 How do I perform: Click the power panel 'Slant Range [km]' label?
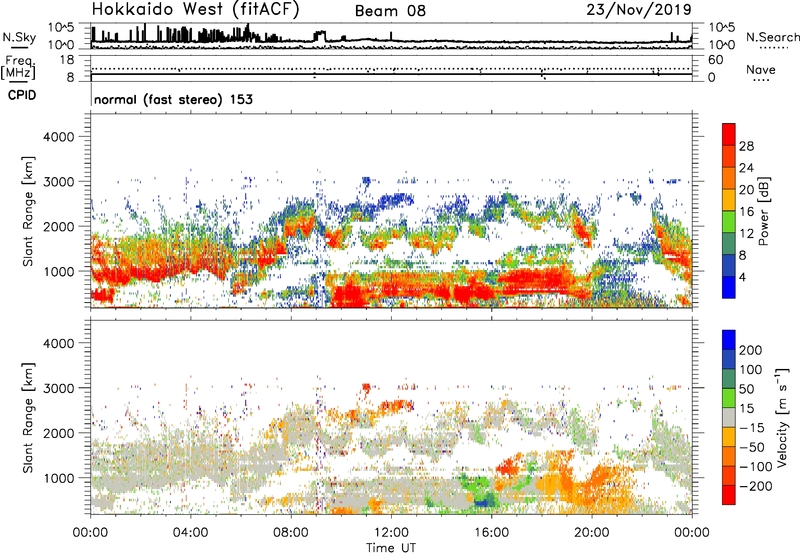[x=28, y=211]
